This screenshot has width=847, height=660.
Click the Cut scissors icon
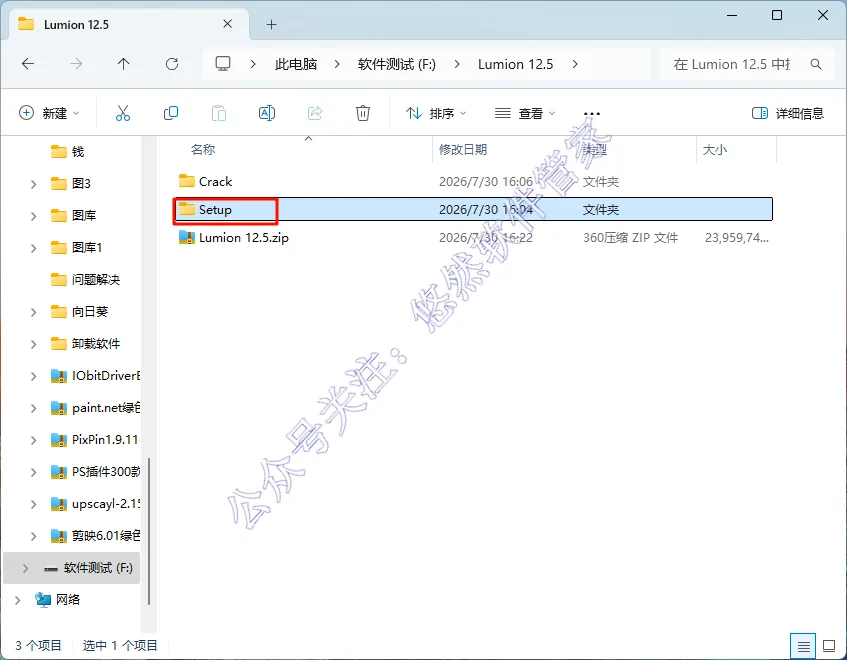(x=123, y=113)
